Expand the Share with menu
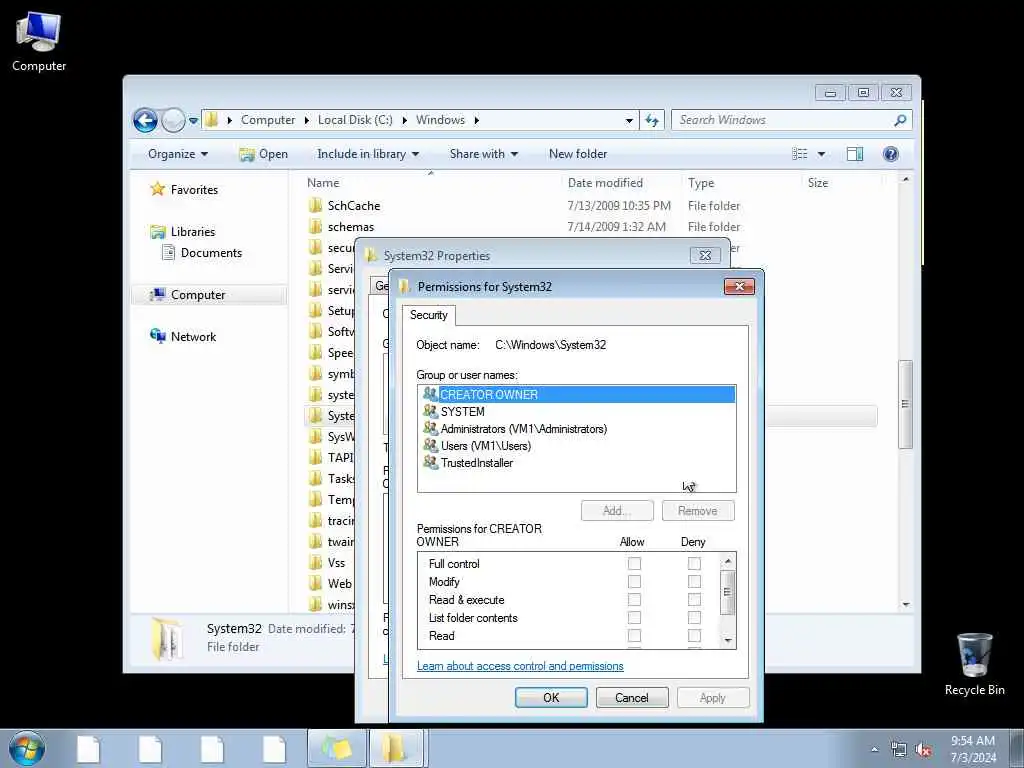Viewport: 1024px width, 768px height. (483, 154)
